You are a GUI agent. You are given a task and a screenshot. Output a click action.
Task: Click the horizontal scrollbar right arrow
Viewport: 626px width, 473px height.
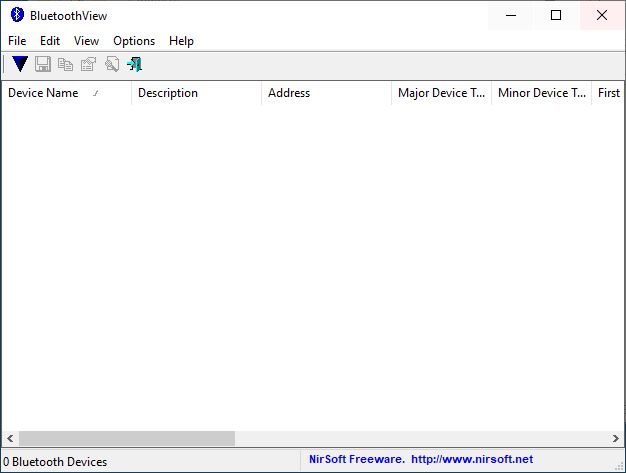(616, 439)
